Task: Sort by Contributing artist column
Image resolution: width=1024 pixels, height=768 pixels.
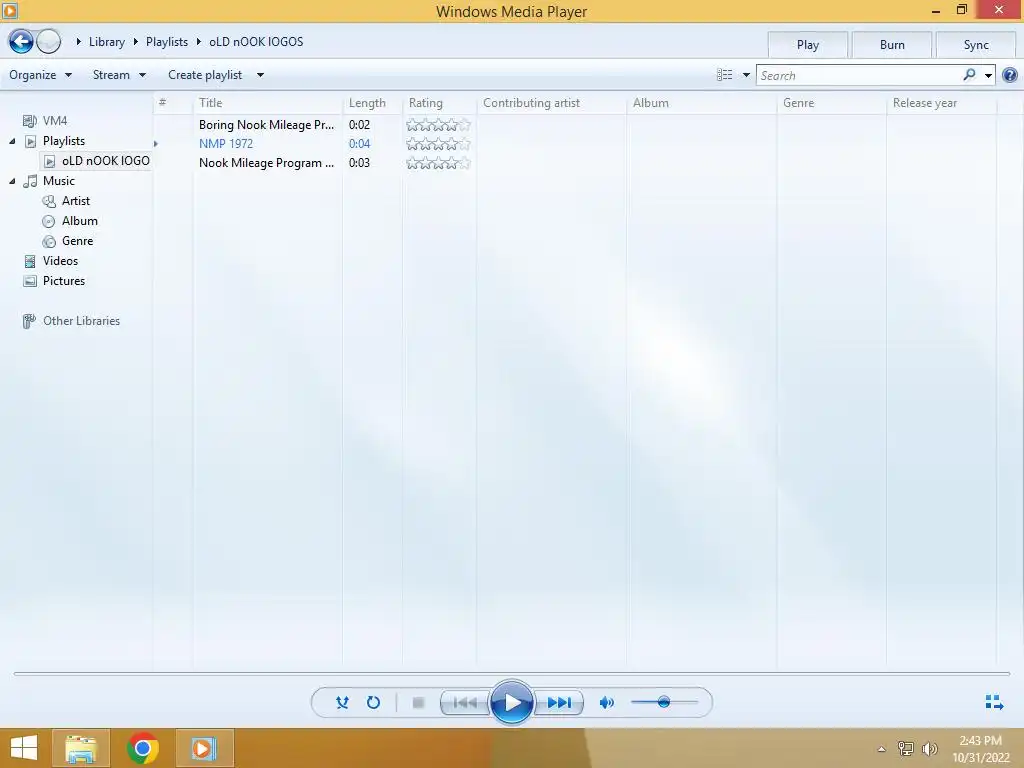Action: 552,103
